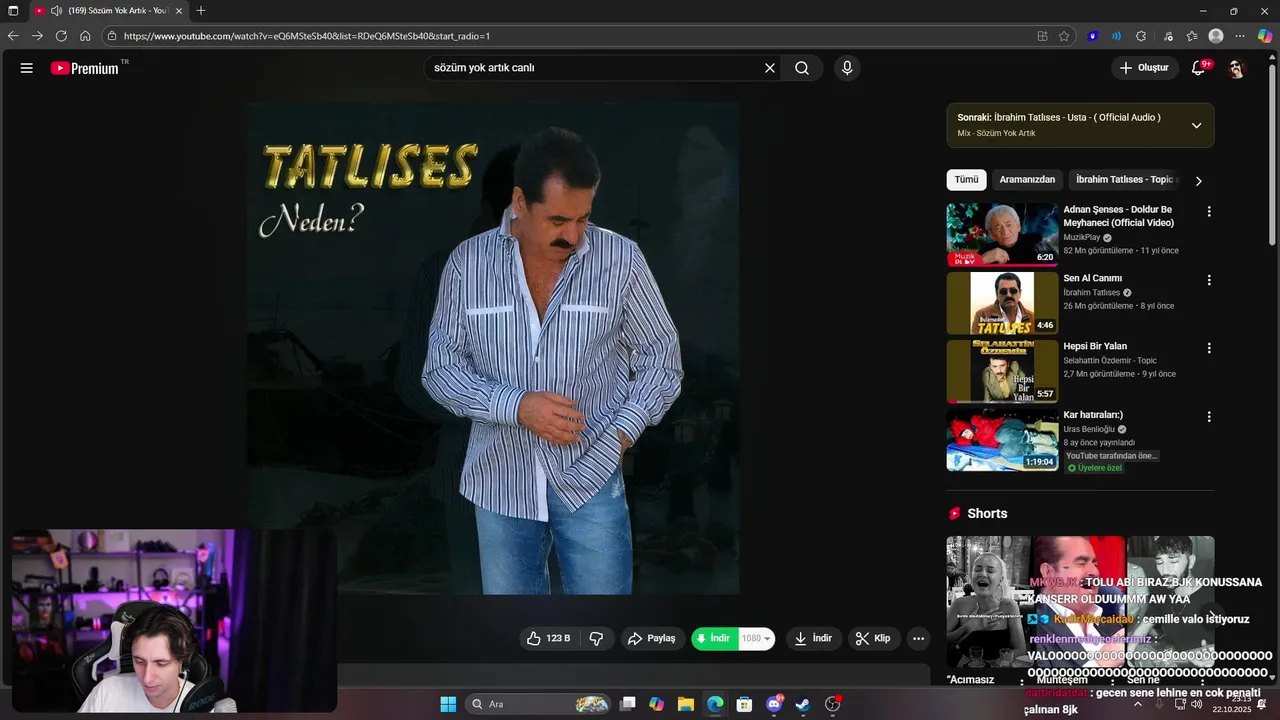Screen dimensions: 1280x720
Task: Open the YouTube account avatar menu
Action: point(1237,68)
